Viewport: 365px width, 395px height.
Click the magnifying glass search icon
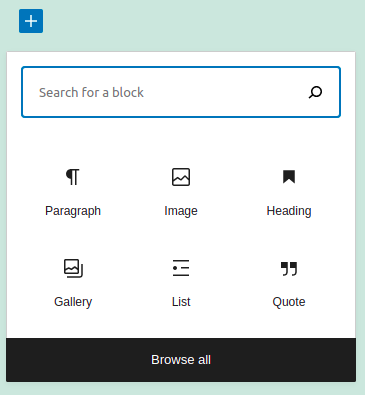[x=315, y=92]
